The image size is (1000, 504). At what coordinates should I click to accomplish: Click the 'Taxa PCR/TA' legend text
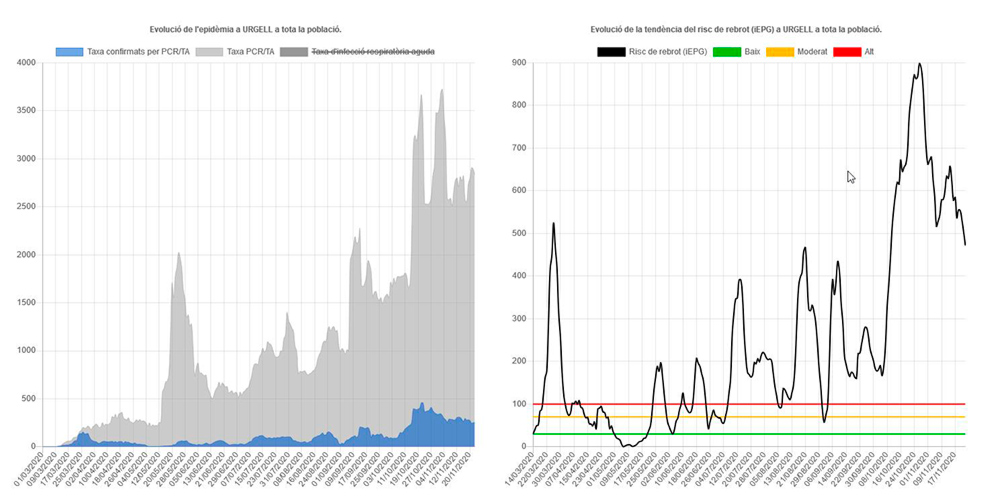[x=250, y=51]
